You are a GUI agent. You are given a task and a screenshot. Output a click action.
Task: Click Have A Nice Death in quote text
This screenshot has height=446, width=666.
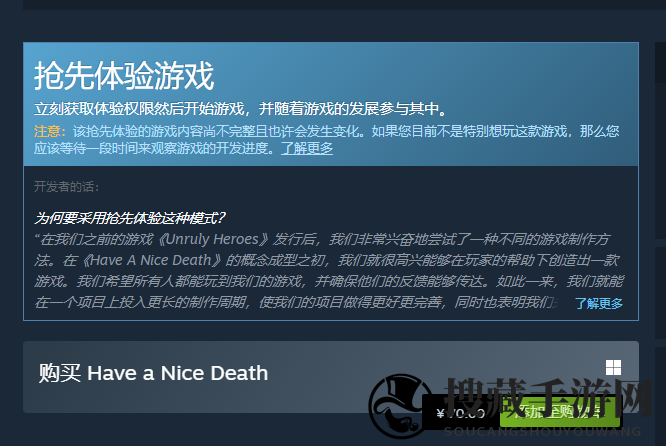point(151,260)
